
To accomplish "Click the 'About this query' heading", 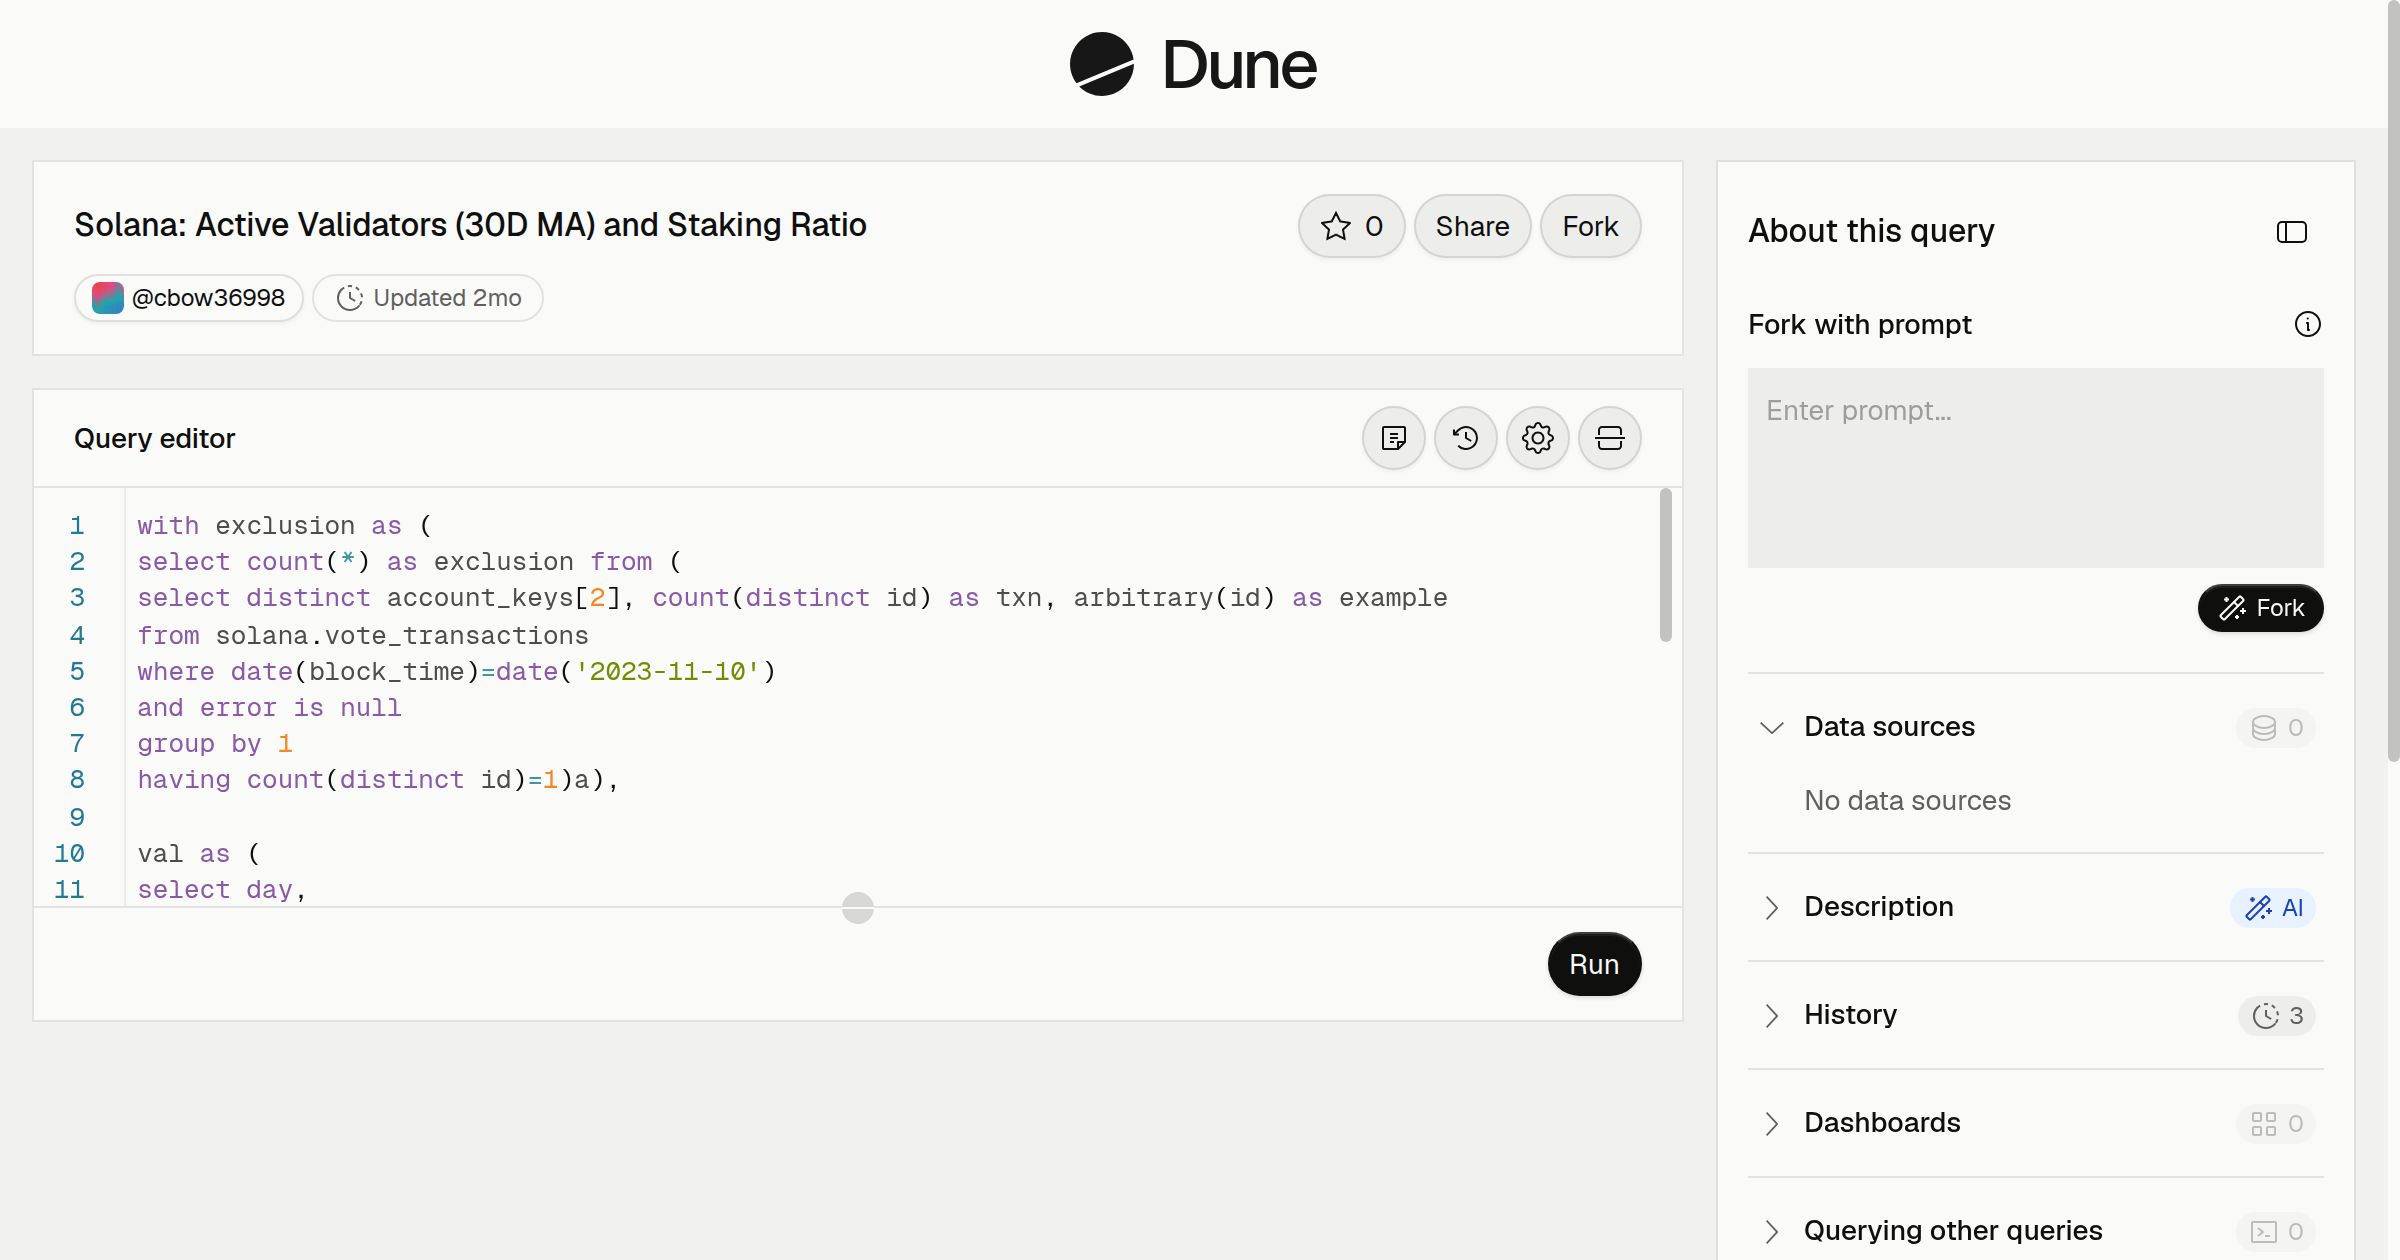I will [x=1871, y=231].
